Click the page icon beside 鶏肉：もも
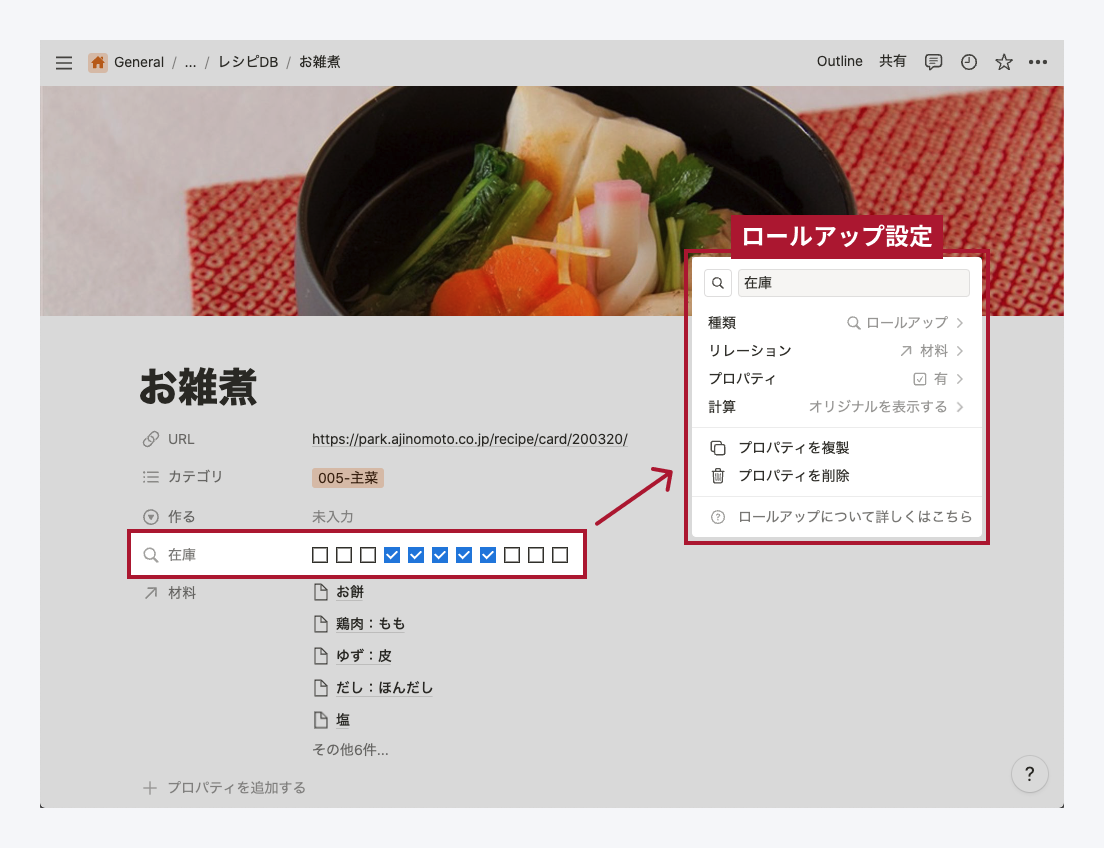Screen dimensions: 1104x848 point(320,623)
